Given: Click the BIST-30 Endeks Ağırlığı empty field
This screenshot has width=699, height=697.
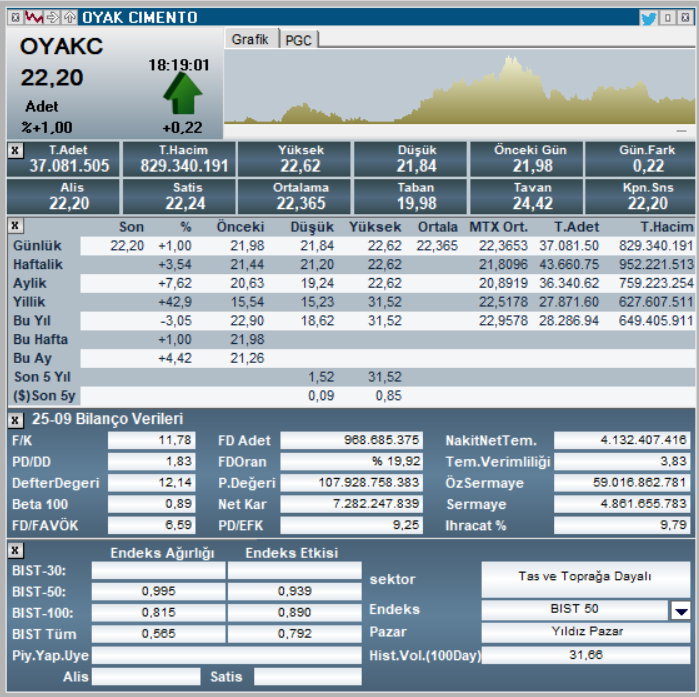Looking at the screenshot, I should point(158,571).
